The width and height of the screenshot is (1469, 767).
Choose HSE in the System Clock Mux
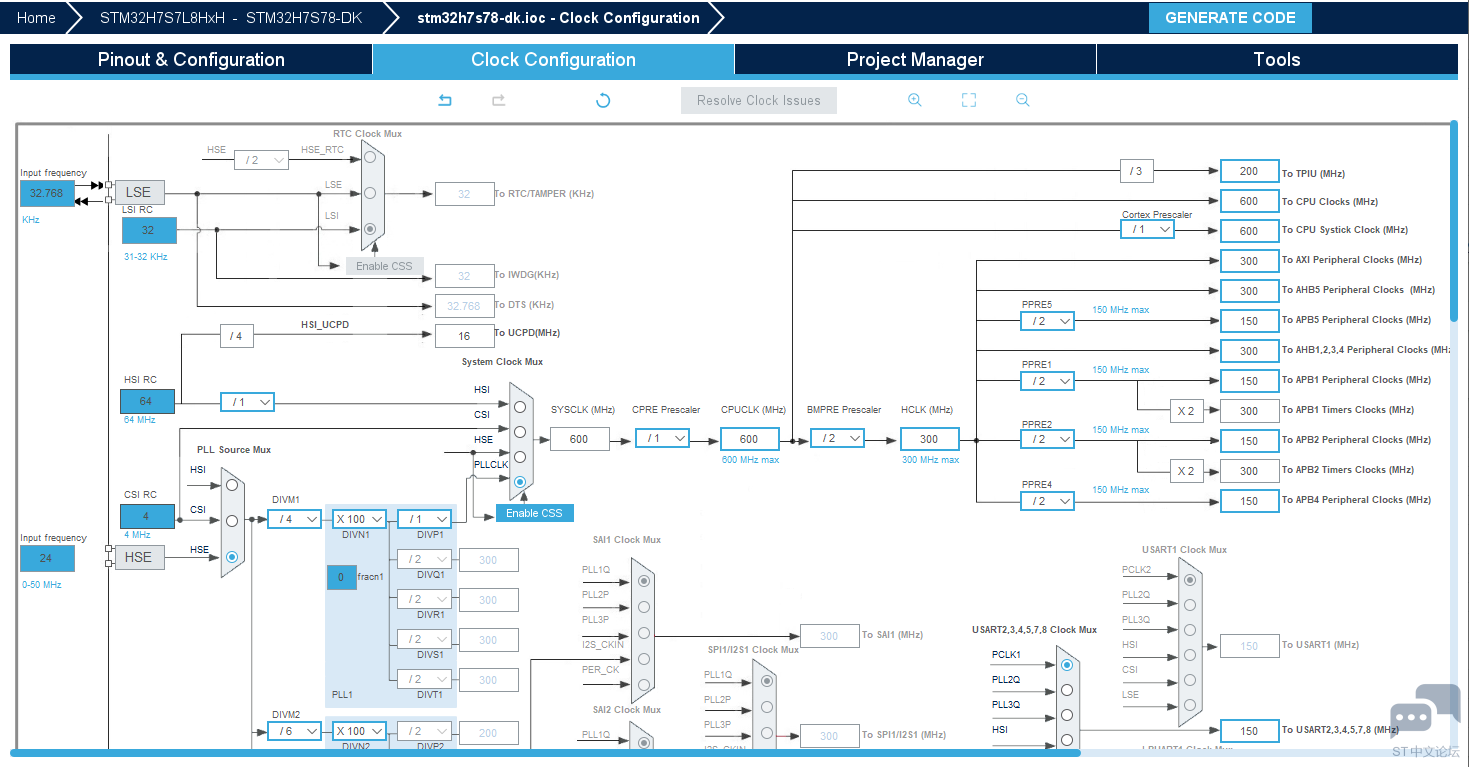[x=519, y=457]
